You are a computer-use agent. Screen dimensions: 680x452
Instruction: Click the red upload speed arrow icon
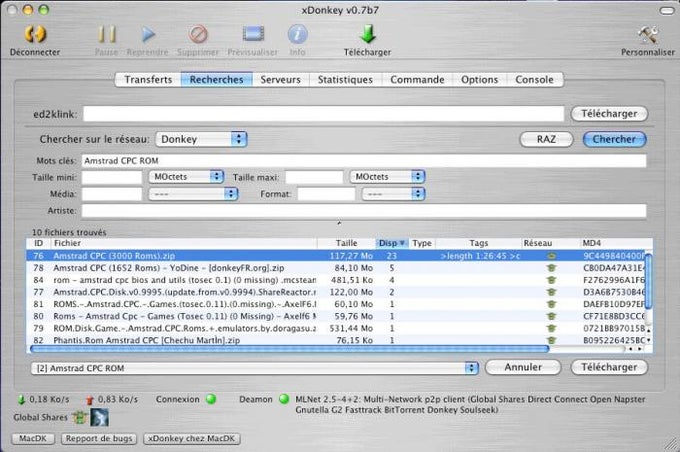(x=90, y=400)
